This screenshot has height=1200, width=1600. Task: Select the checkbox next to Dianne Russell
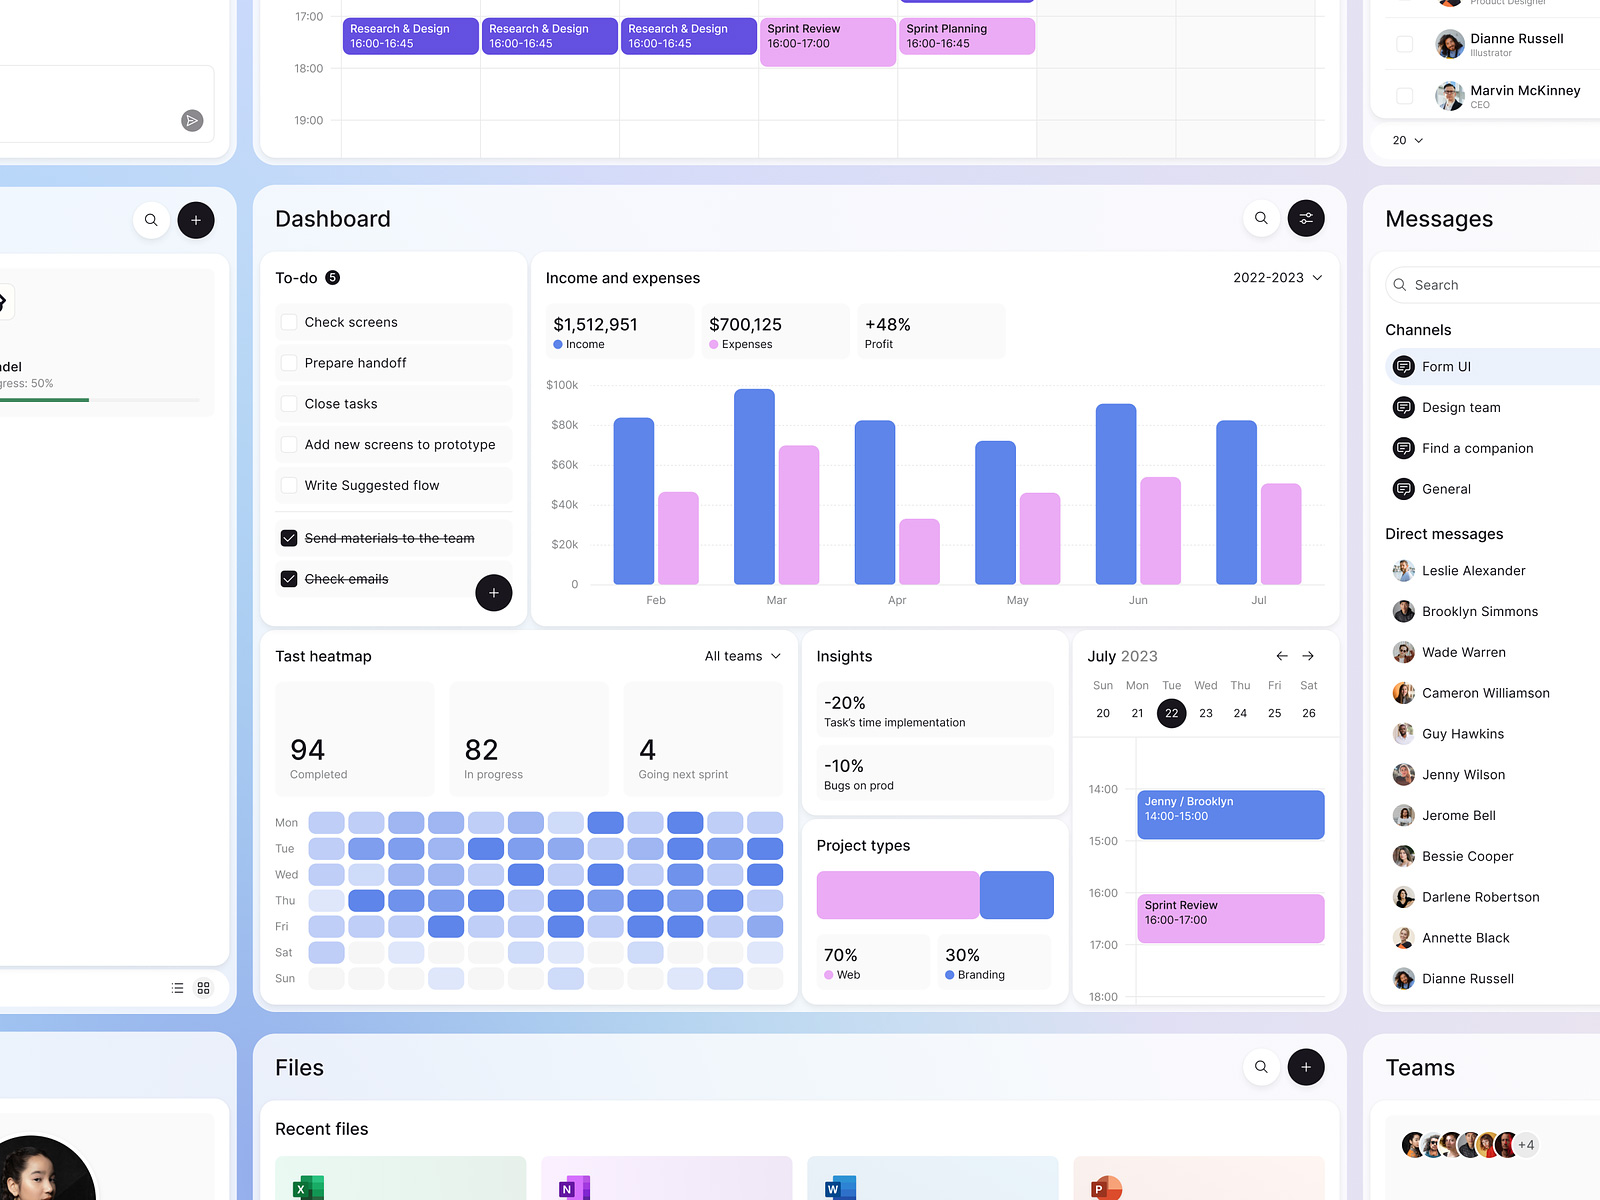pos(1404,44)
